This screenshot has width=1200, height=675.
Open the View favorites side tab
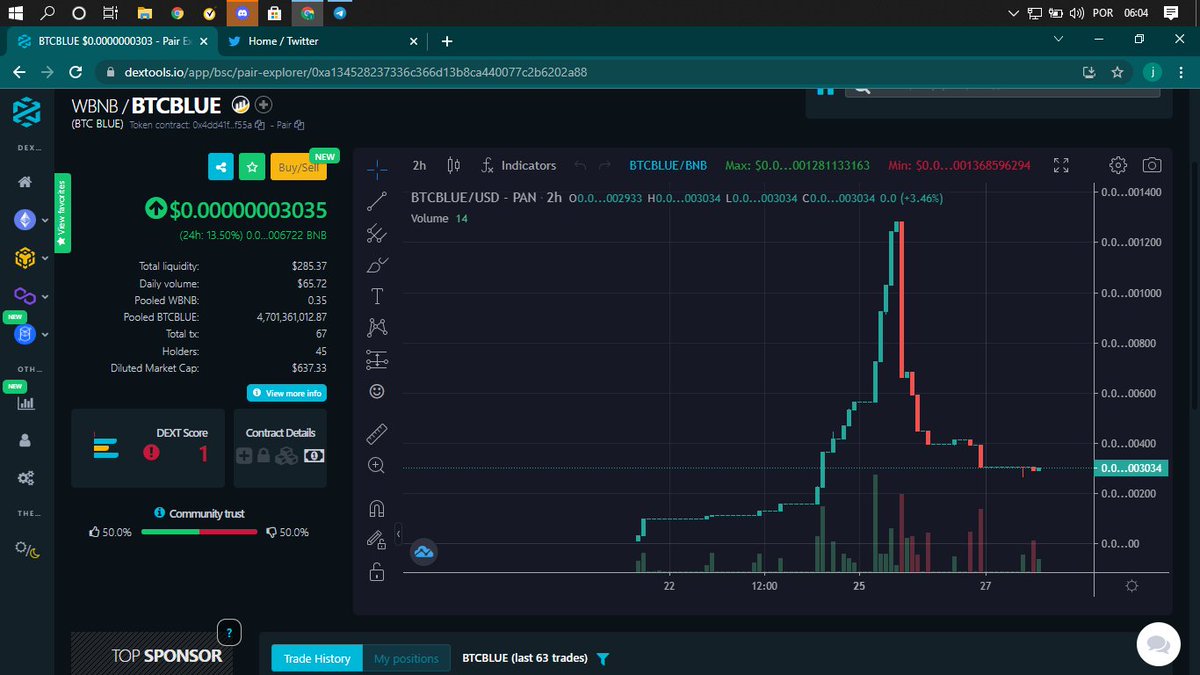point(62,212)
